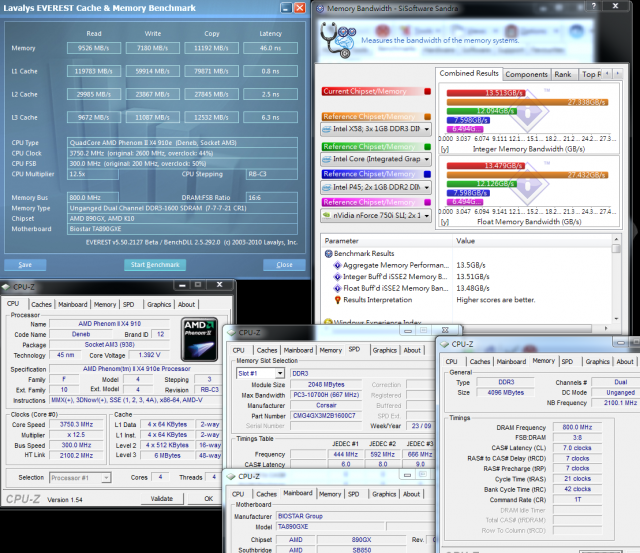
Task: Click Integer Buff'd iSSE2 row icon
Action: point(337,277)
